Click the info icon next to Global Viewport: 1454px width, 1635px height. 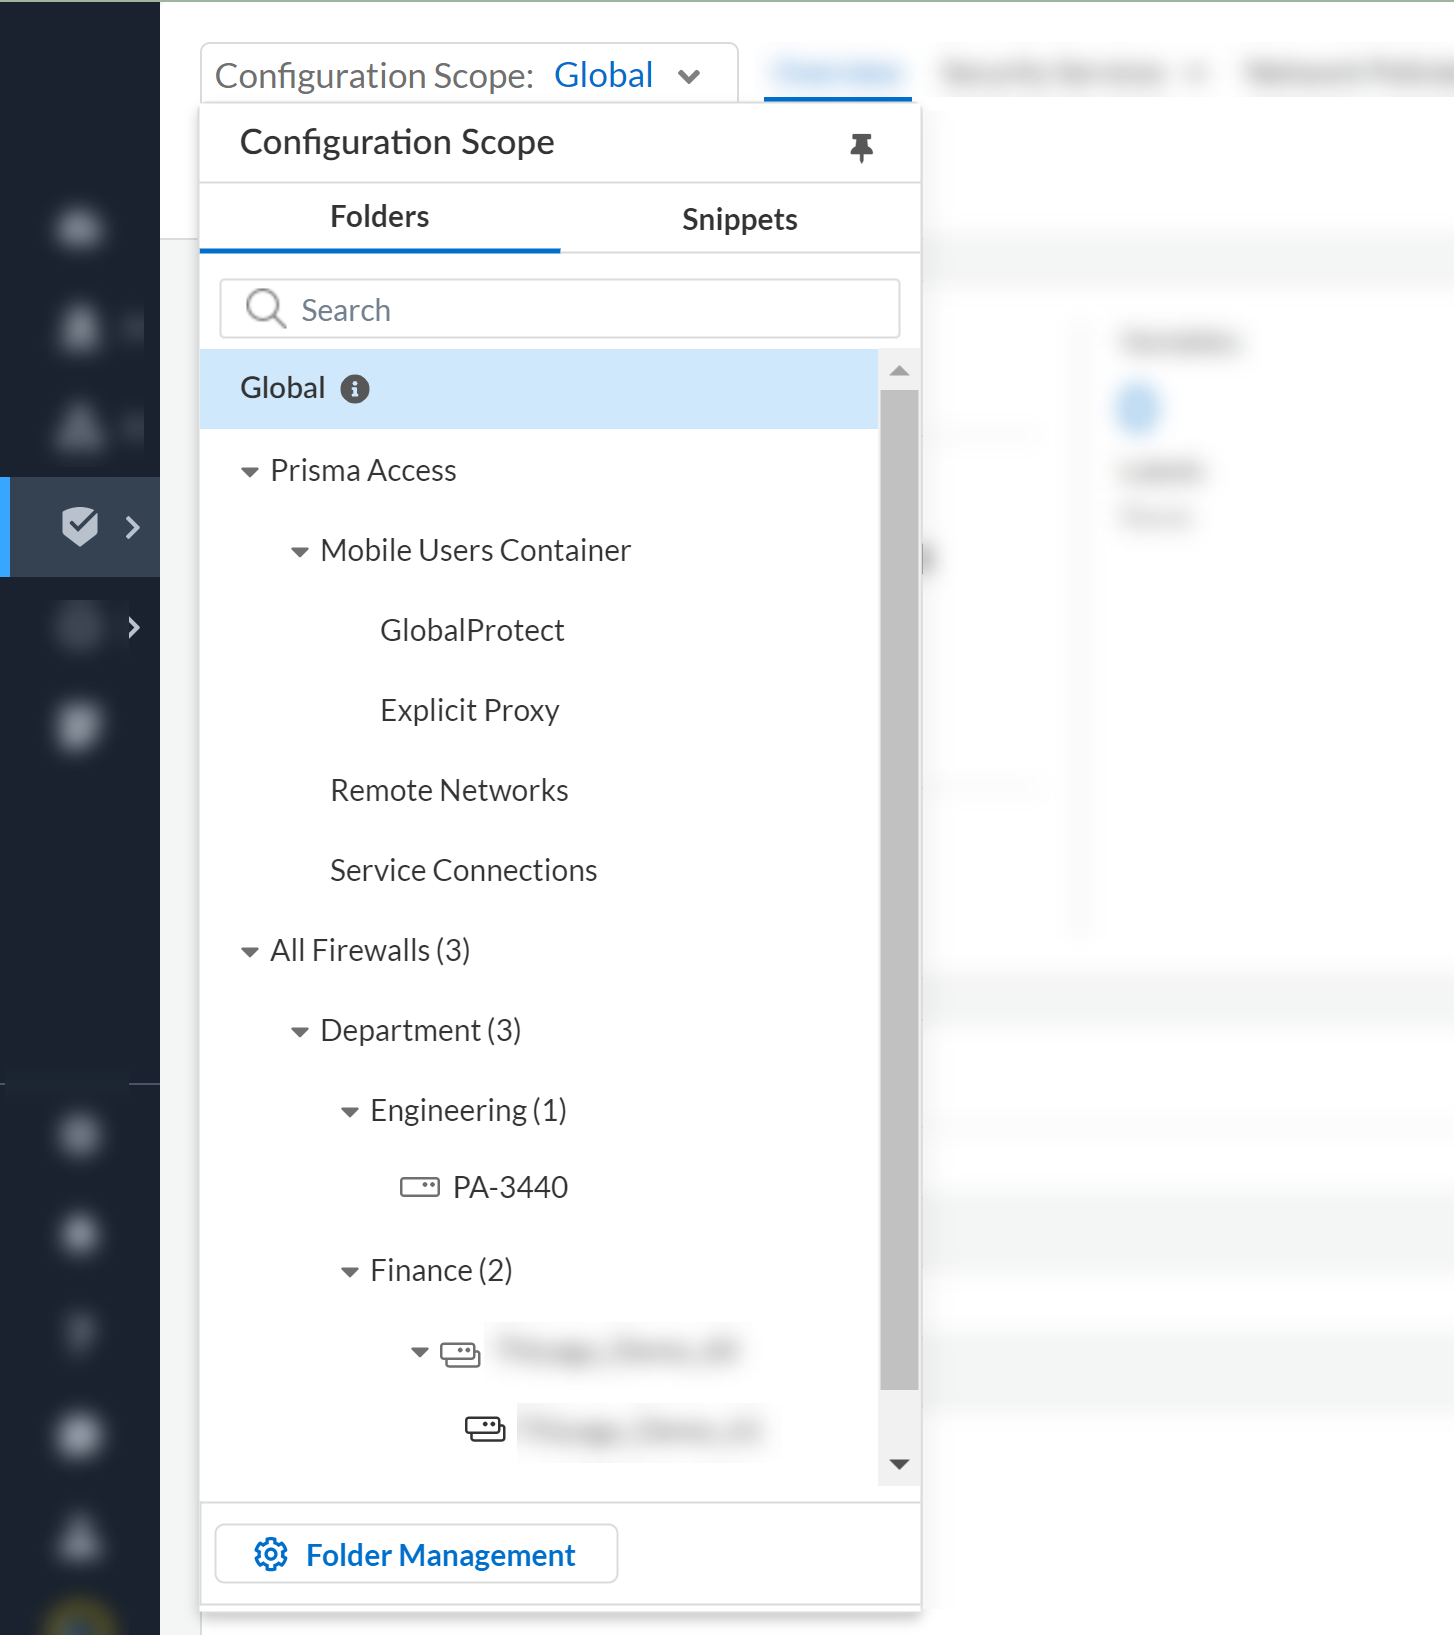click(355, 389)
